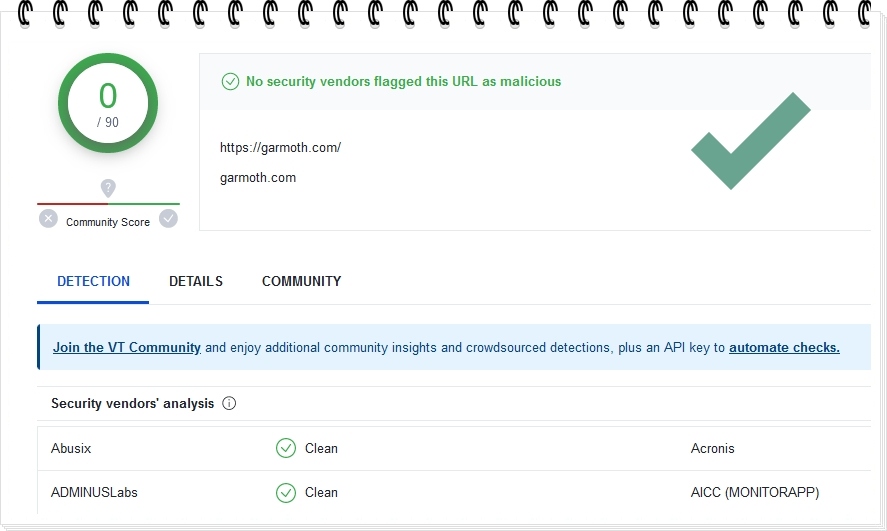Click the AICC (MONITORAPP) vendor entry
Viewport: 887px width, 531px height.
coord(754,492)
